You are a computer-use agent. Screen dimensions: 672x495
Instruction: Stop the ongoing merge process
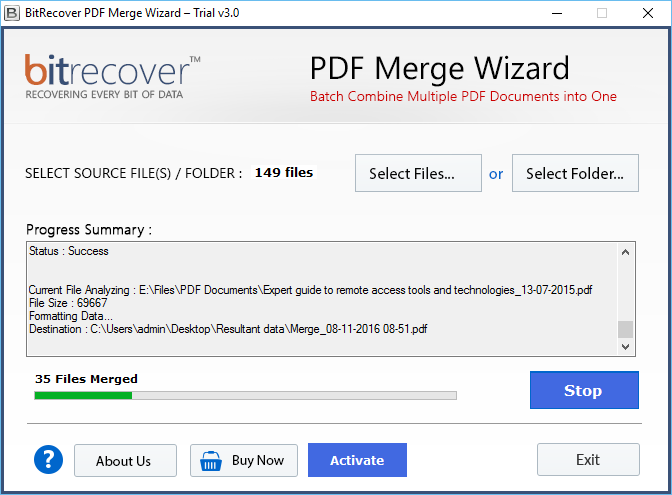[583, 390]
